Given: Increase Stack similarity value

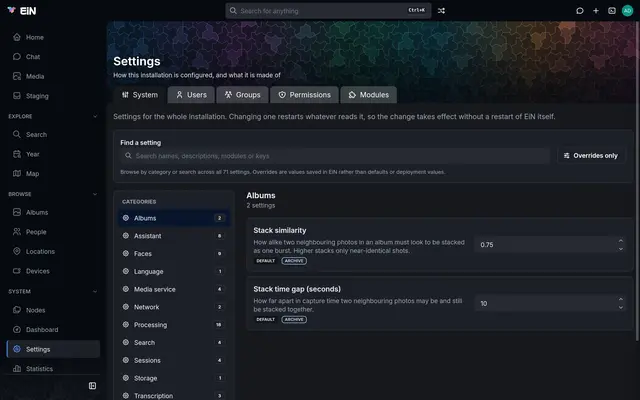Looking at the screenshot, I should pos(621,241).
